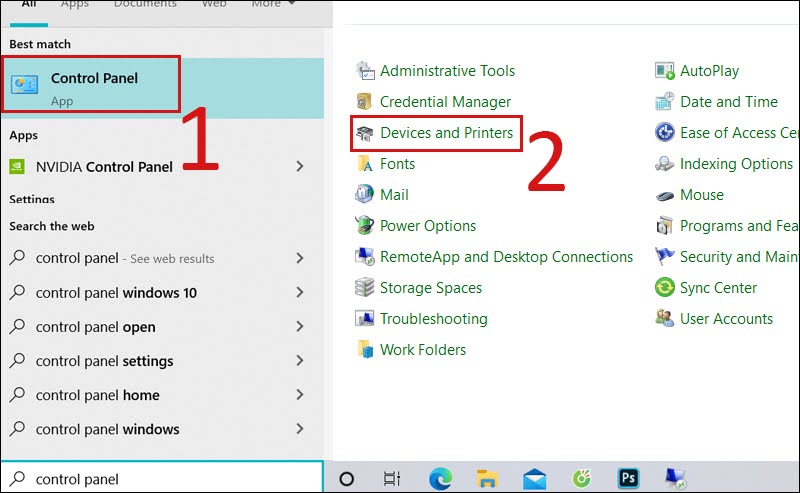Open the Sync Center icon
Image resolution: width=800 pixels, height=493 pixels.
coord(665,288)
